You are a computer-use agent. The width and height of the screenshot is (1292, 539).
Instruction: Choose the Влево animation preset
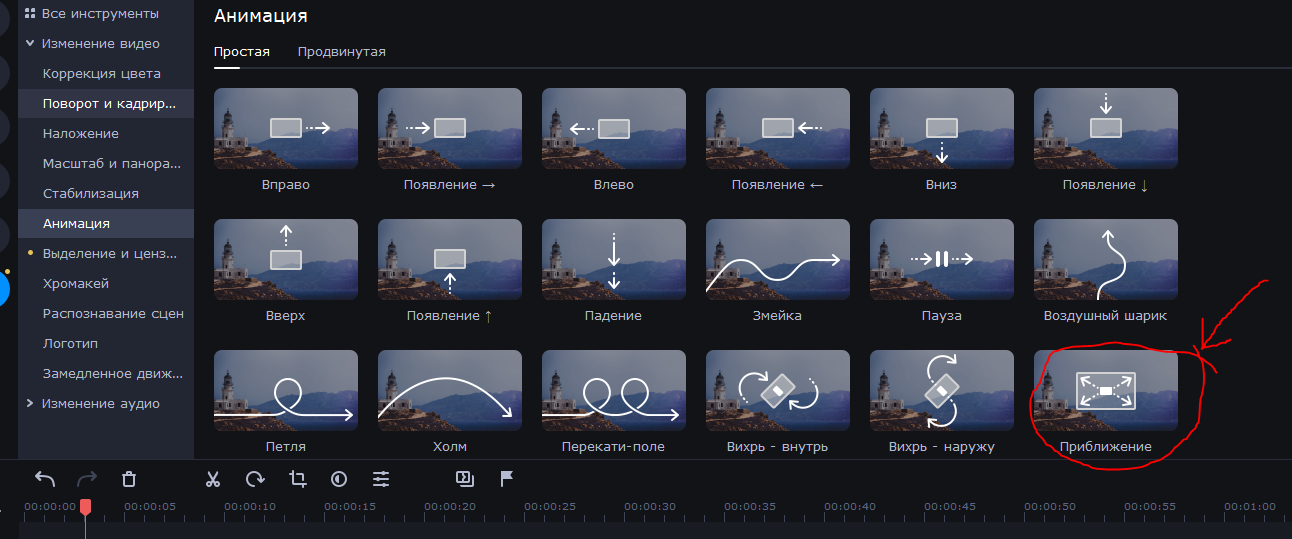(614, 129)
